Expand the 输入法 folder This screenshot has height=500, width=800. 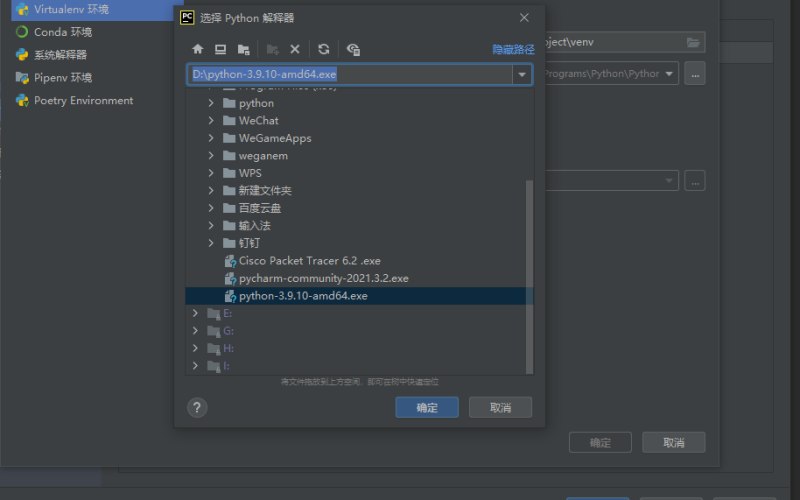coord(211,225)
